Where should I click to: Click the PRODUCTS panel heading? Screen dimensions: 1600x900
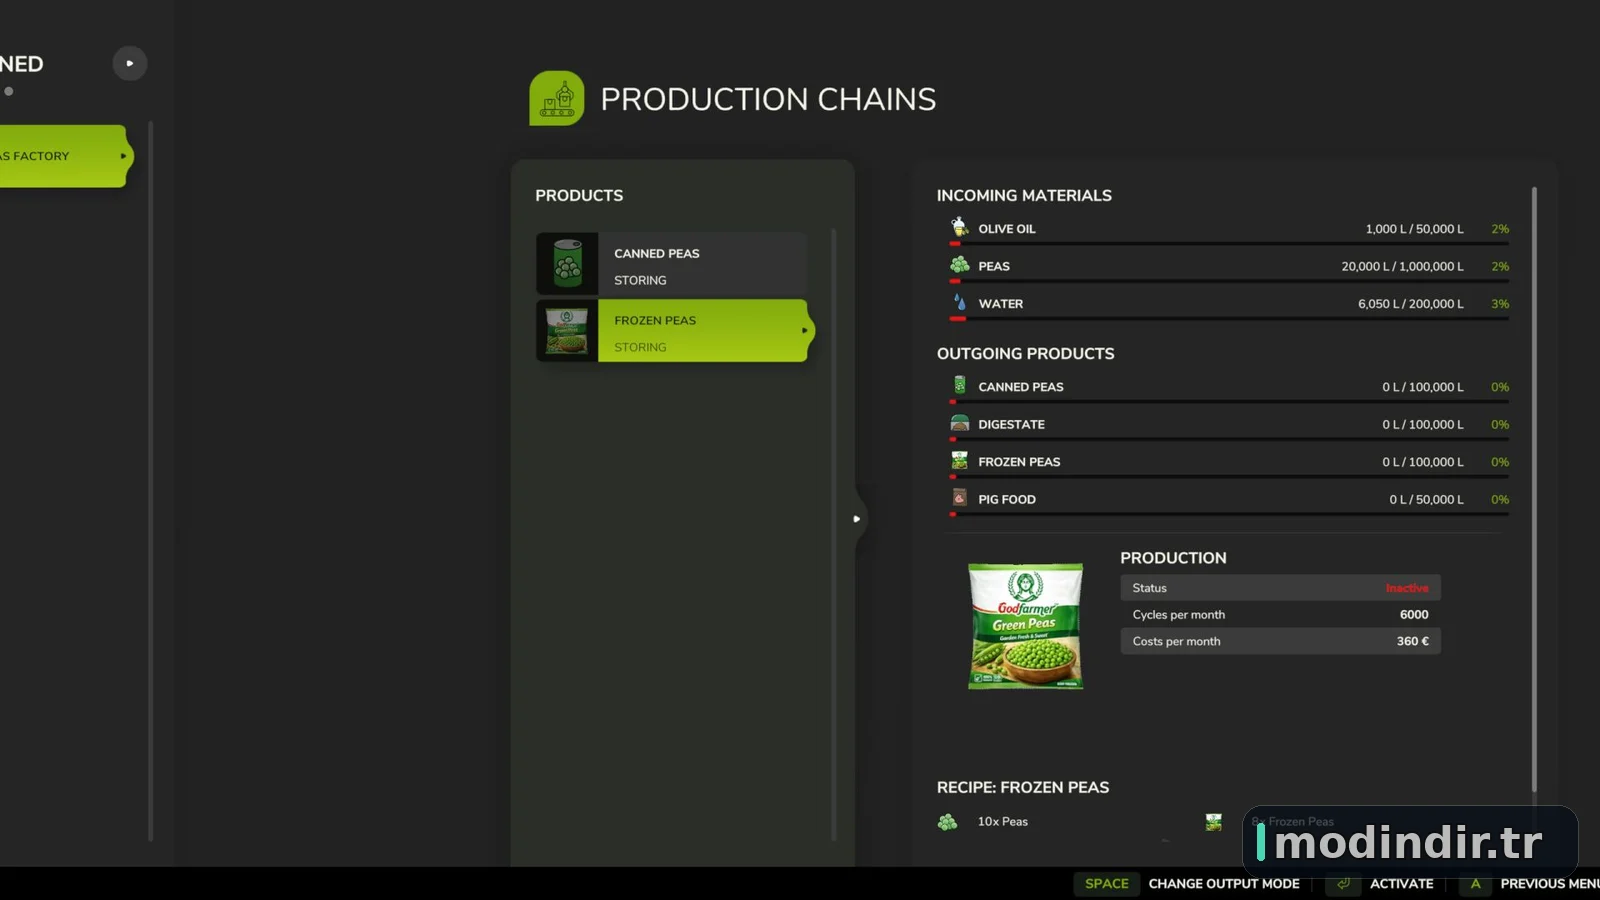coord(579,196)
